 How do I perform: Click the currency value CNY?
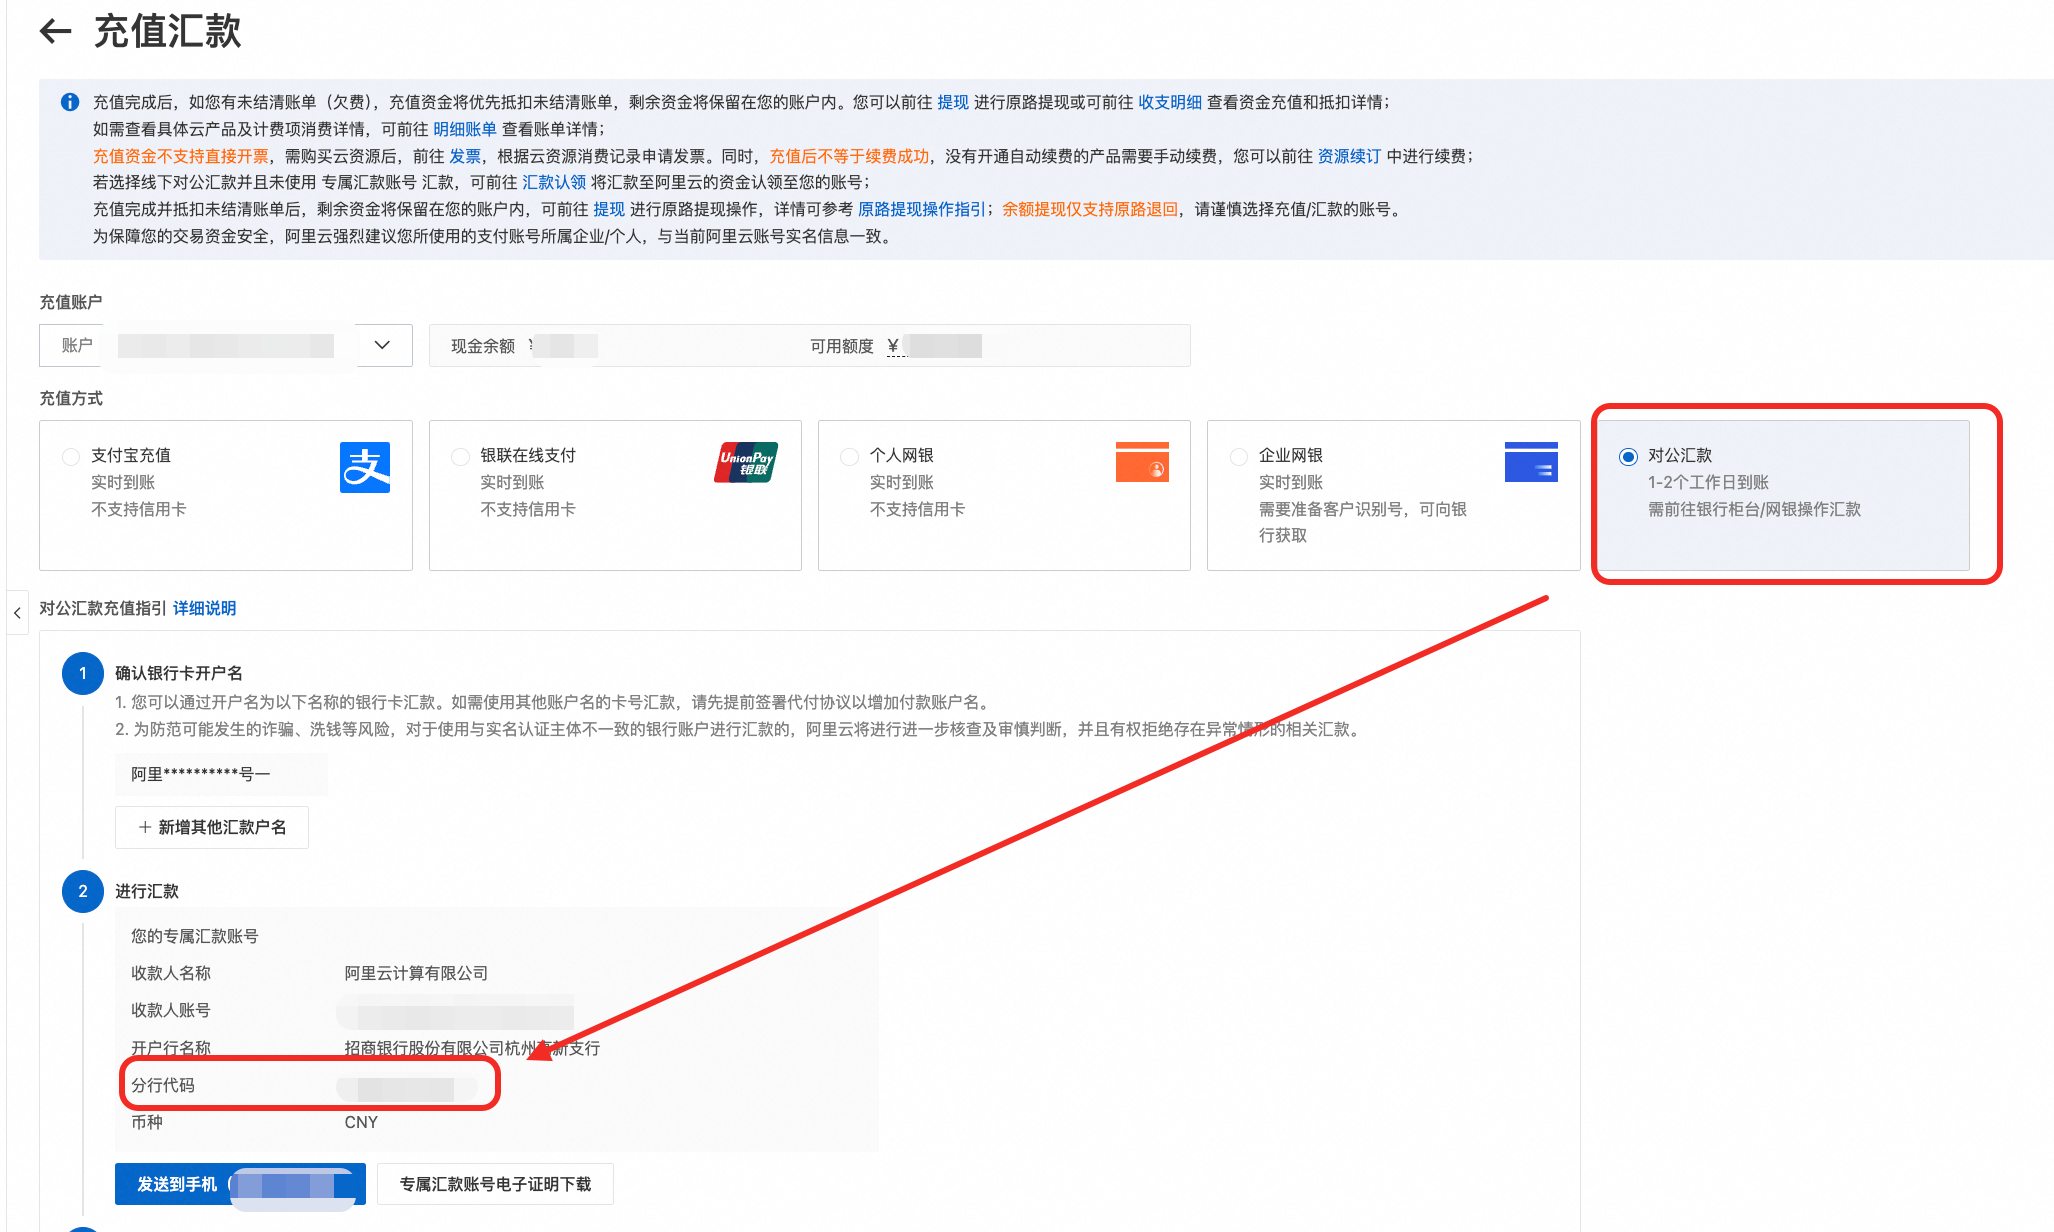pyautogui.click(x=361, y=1122)
